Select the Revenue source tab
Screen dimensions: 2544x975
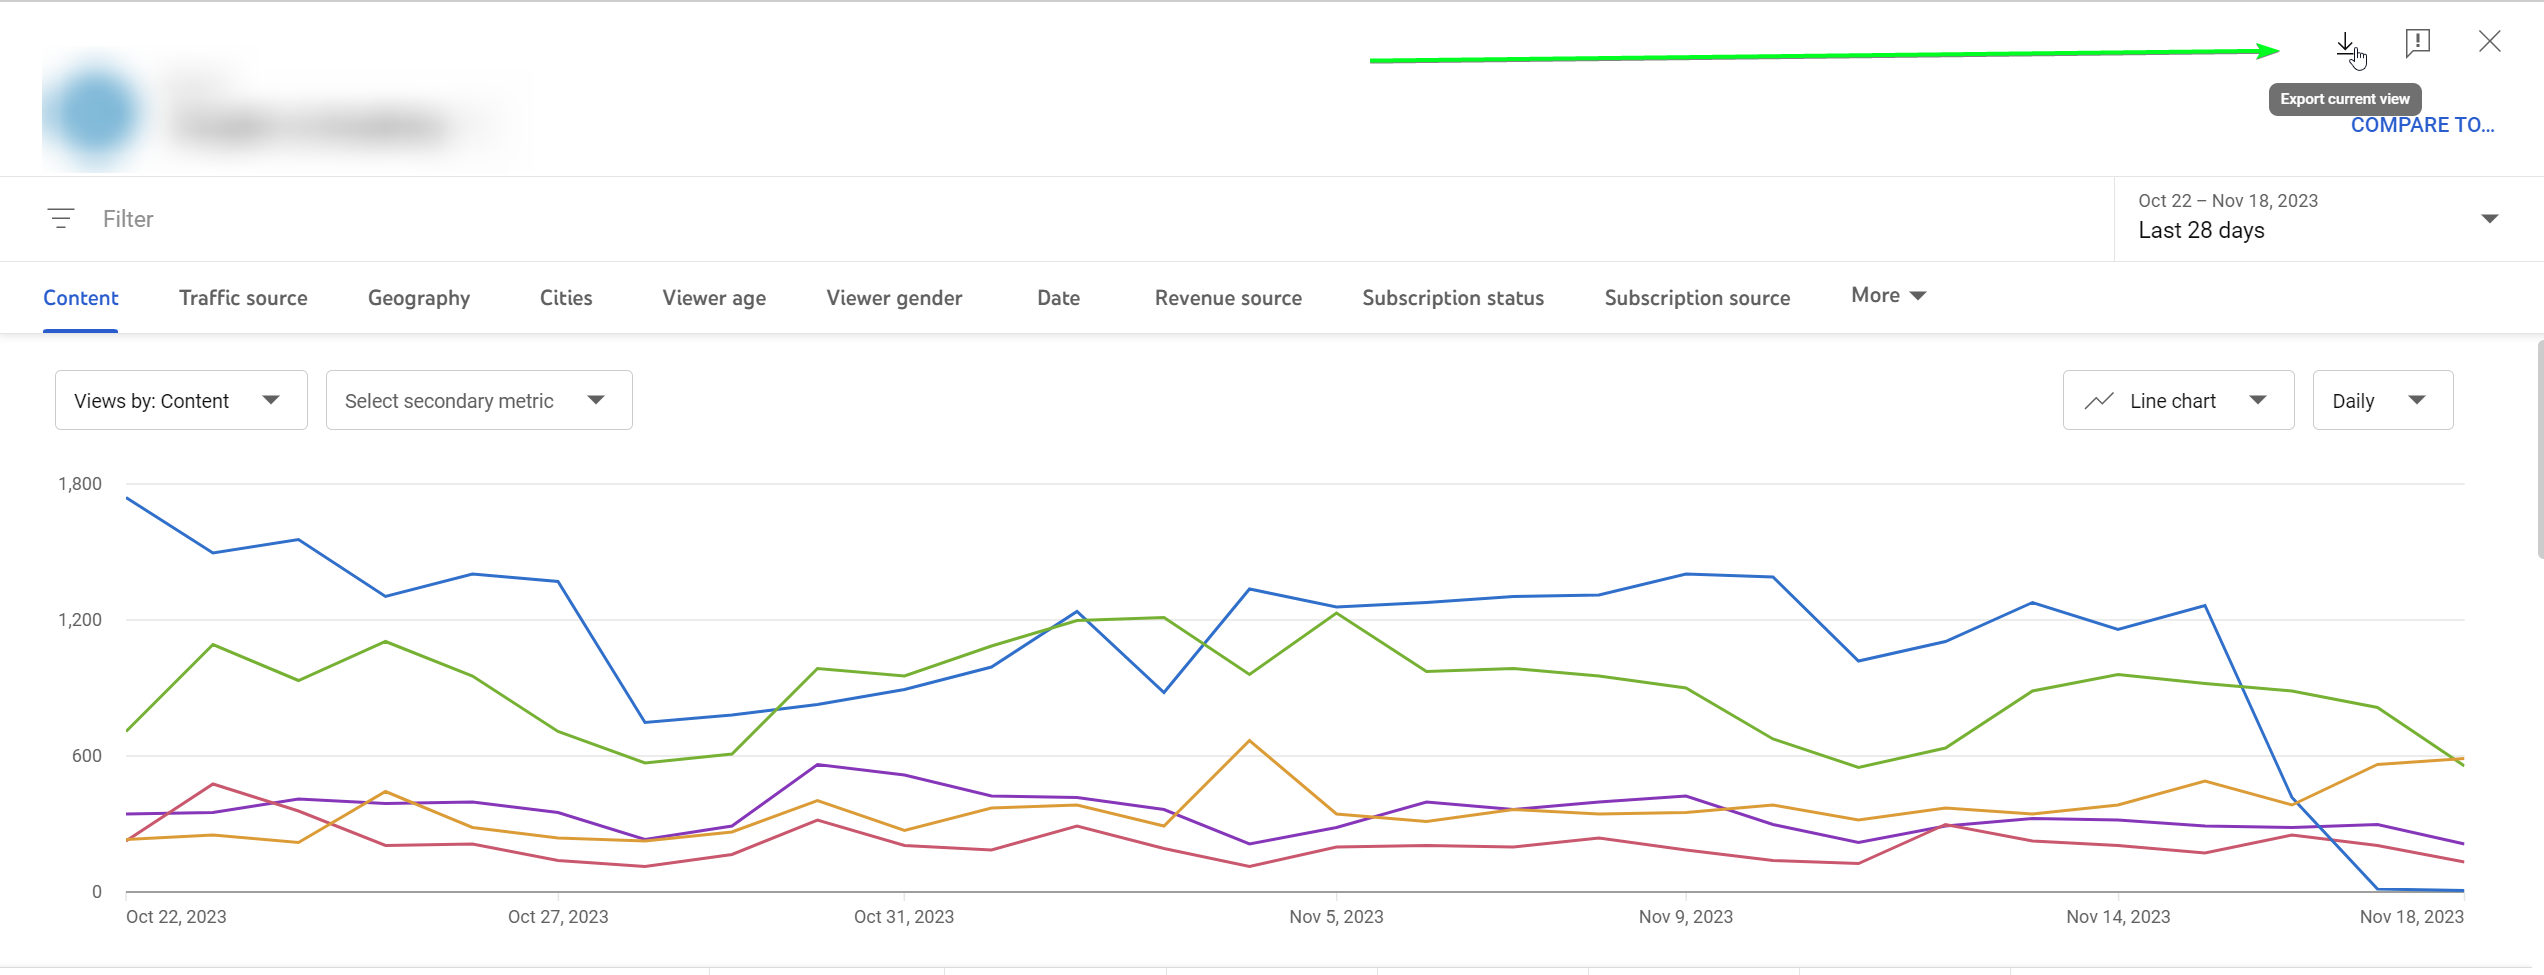pos(1228,298)
